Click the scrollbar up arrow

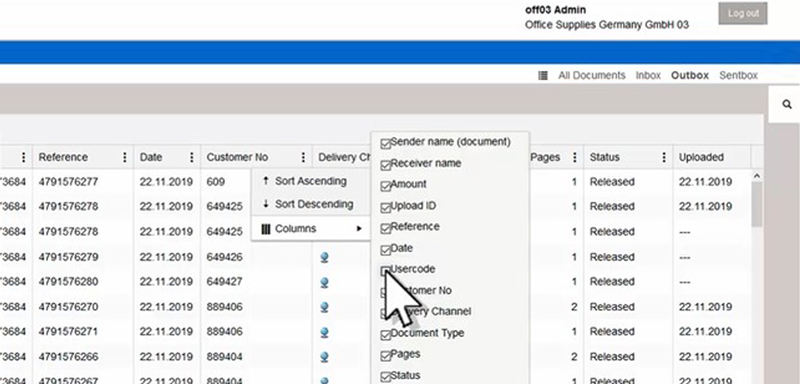pos(757,176)
